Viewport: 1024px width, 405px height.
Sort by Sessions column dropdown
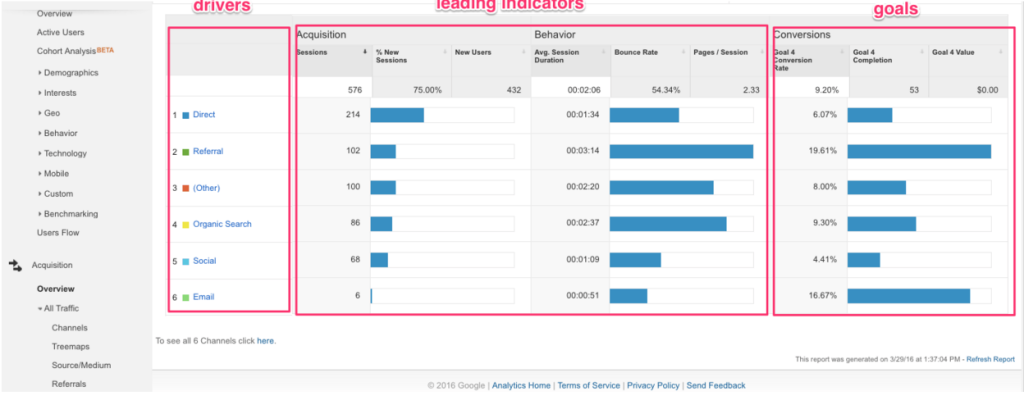(365, 52)
